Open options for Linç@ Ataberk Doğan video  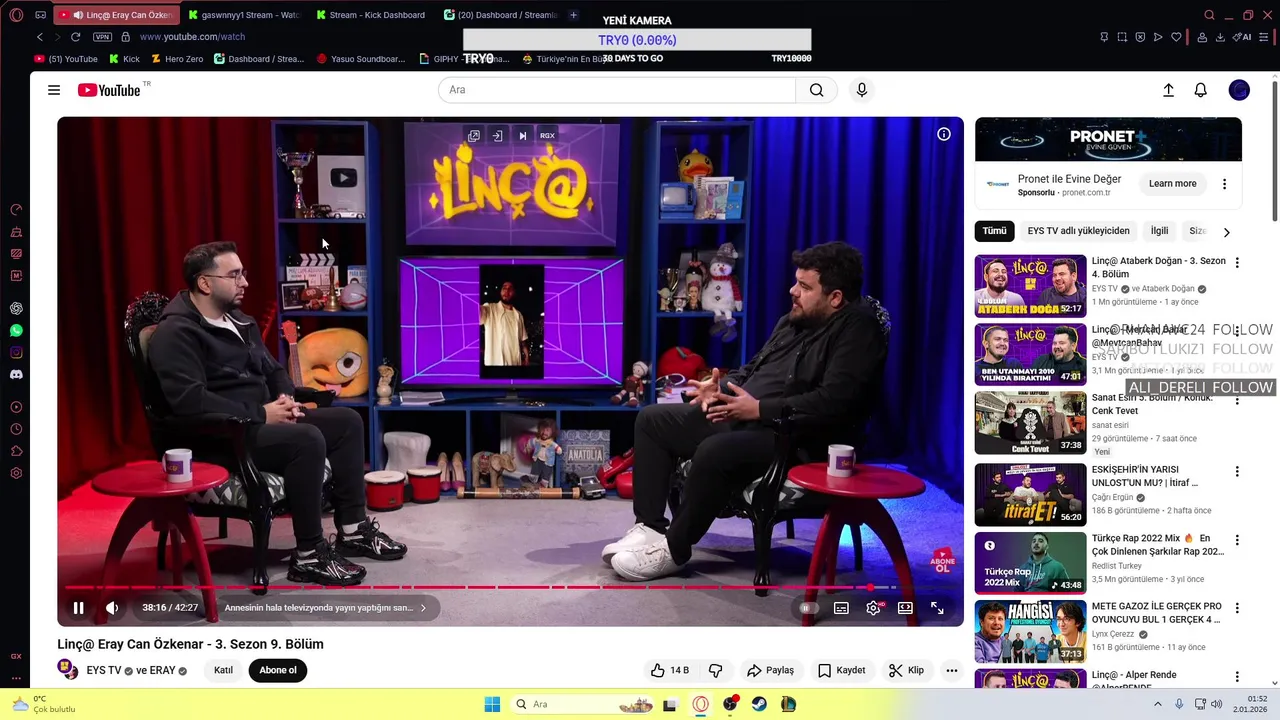[x=1237, y=263]
